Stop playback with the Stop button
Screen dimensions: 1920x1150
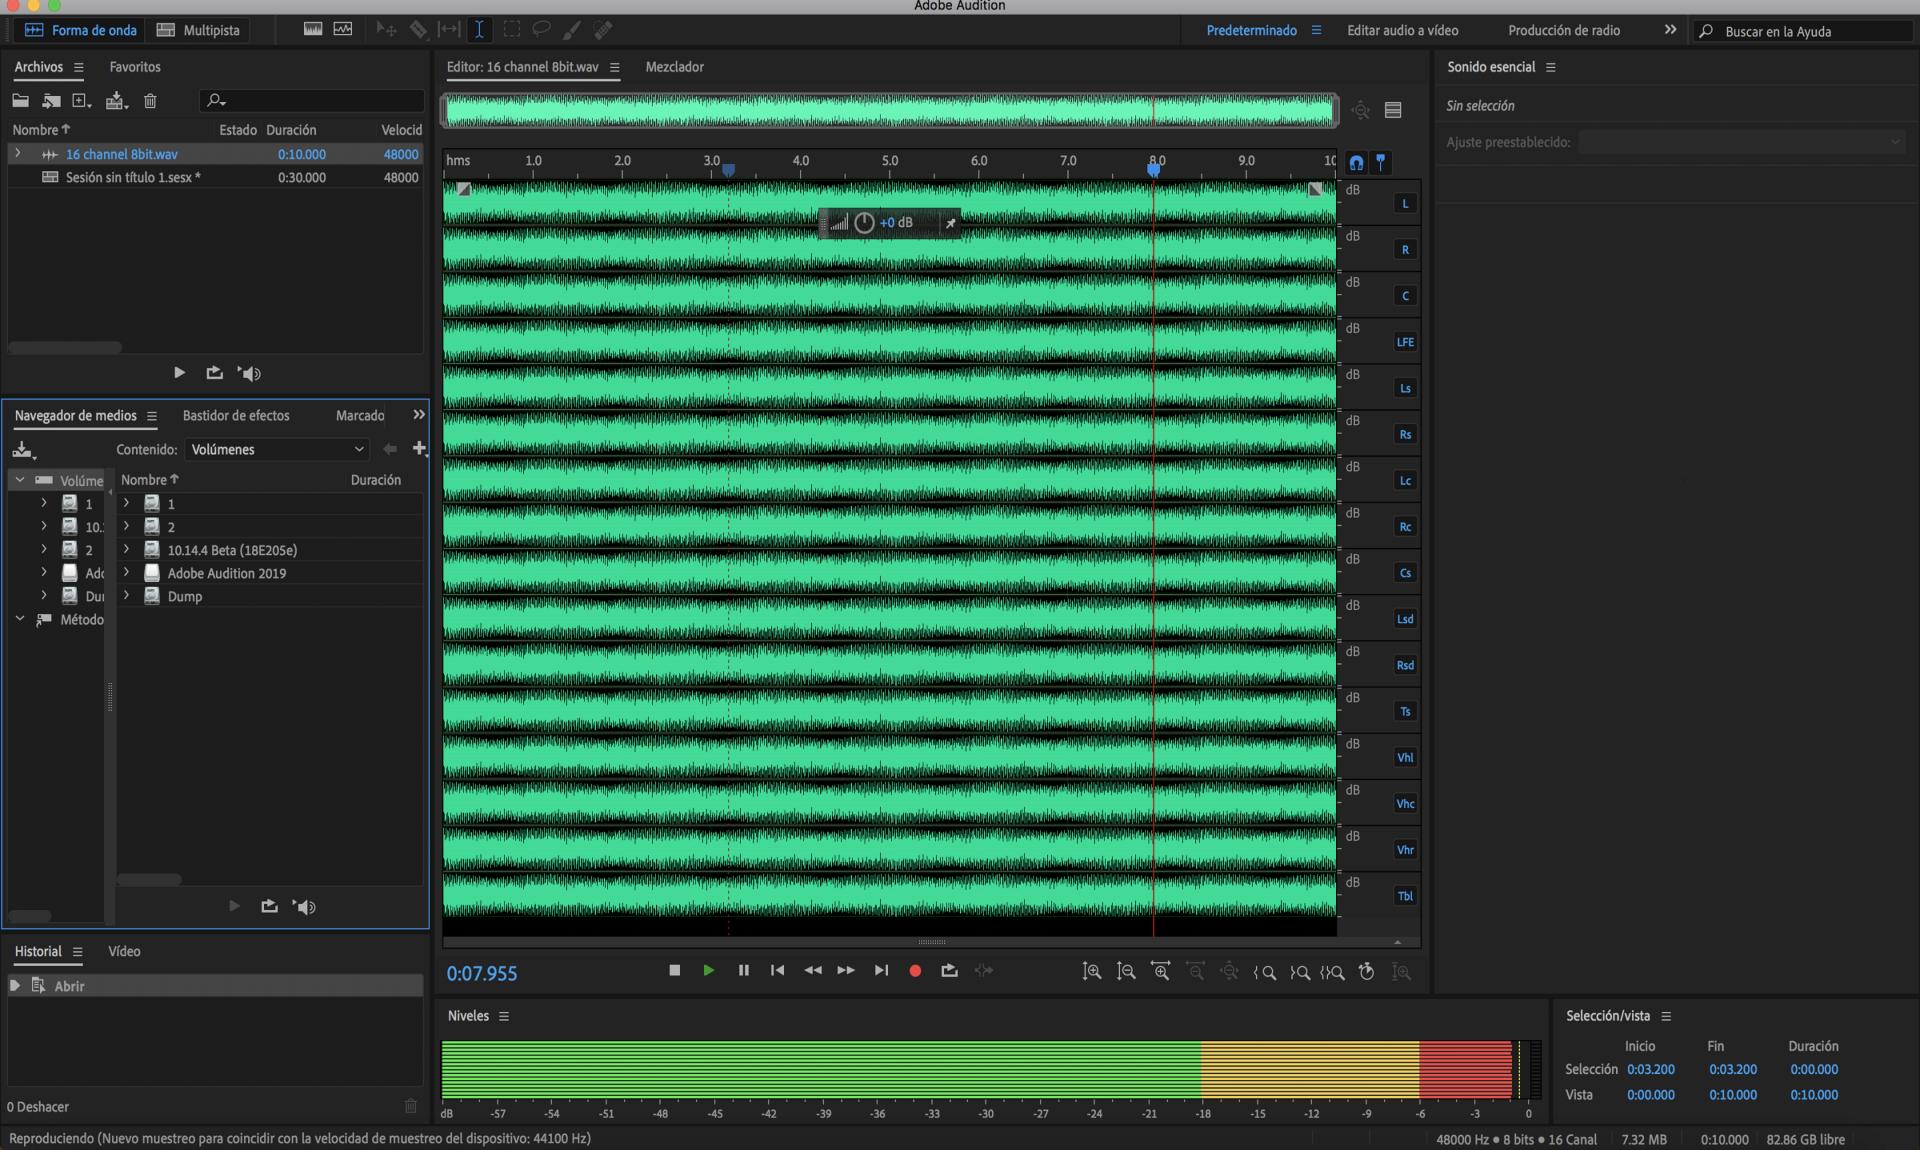[x=674, y=971]
